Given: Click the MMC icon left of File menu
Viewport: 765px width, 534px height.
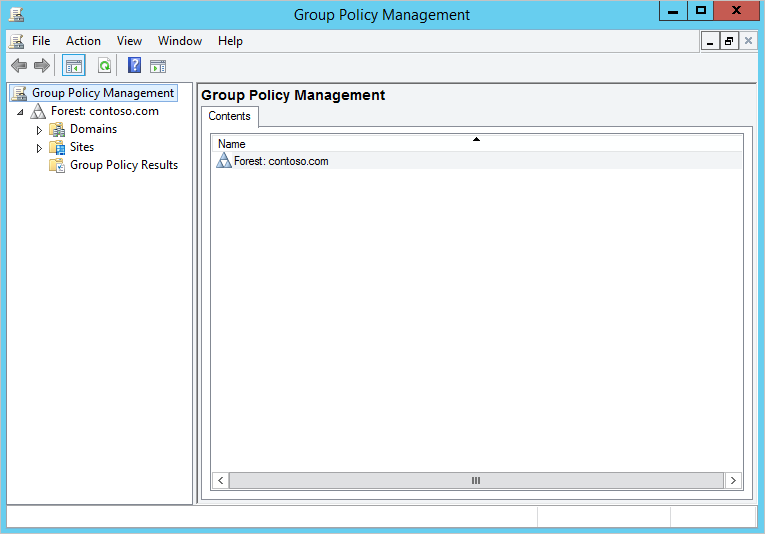Looking at the screenshot, I should click(16, 41).
